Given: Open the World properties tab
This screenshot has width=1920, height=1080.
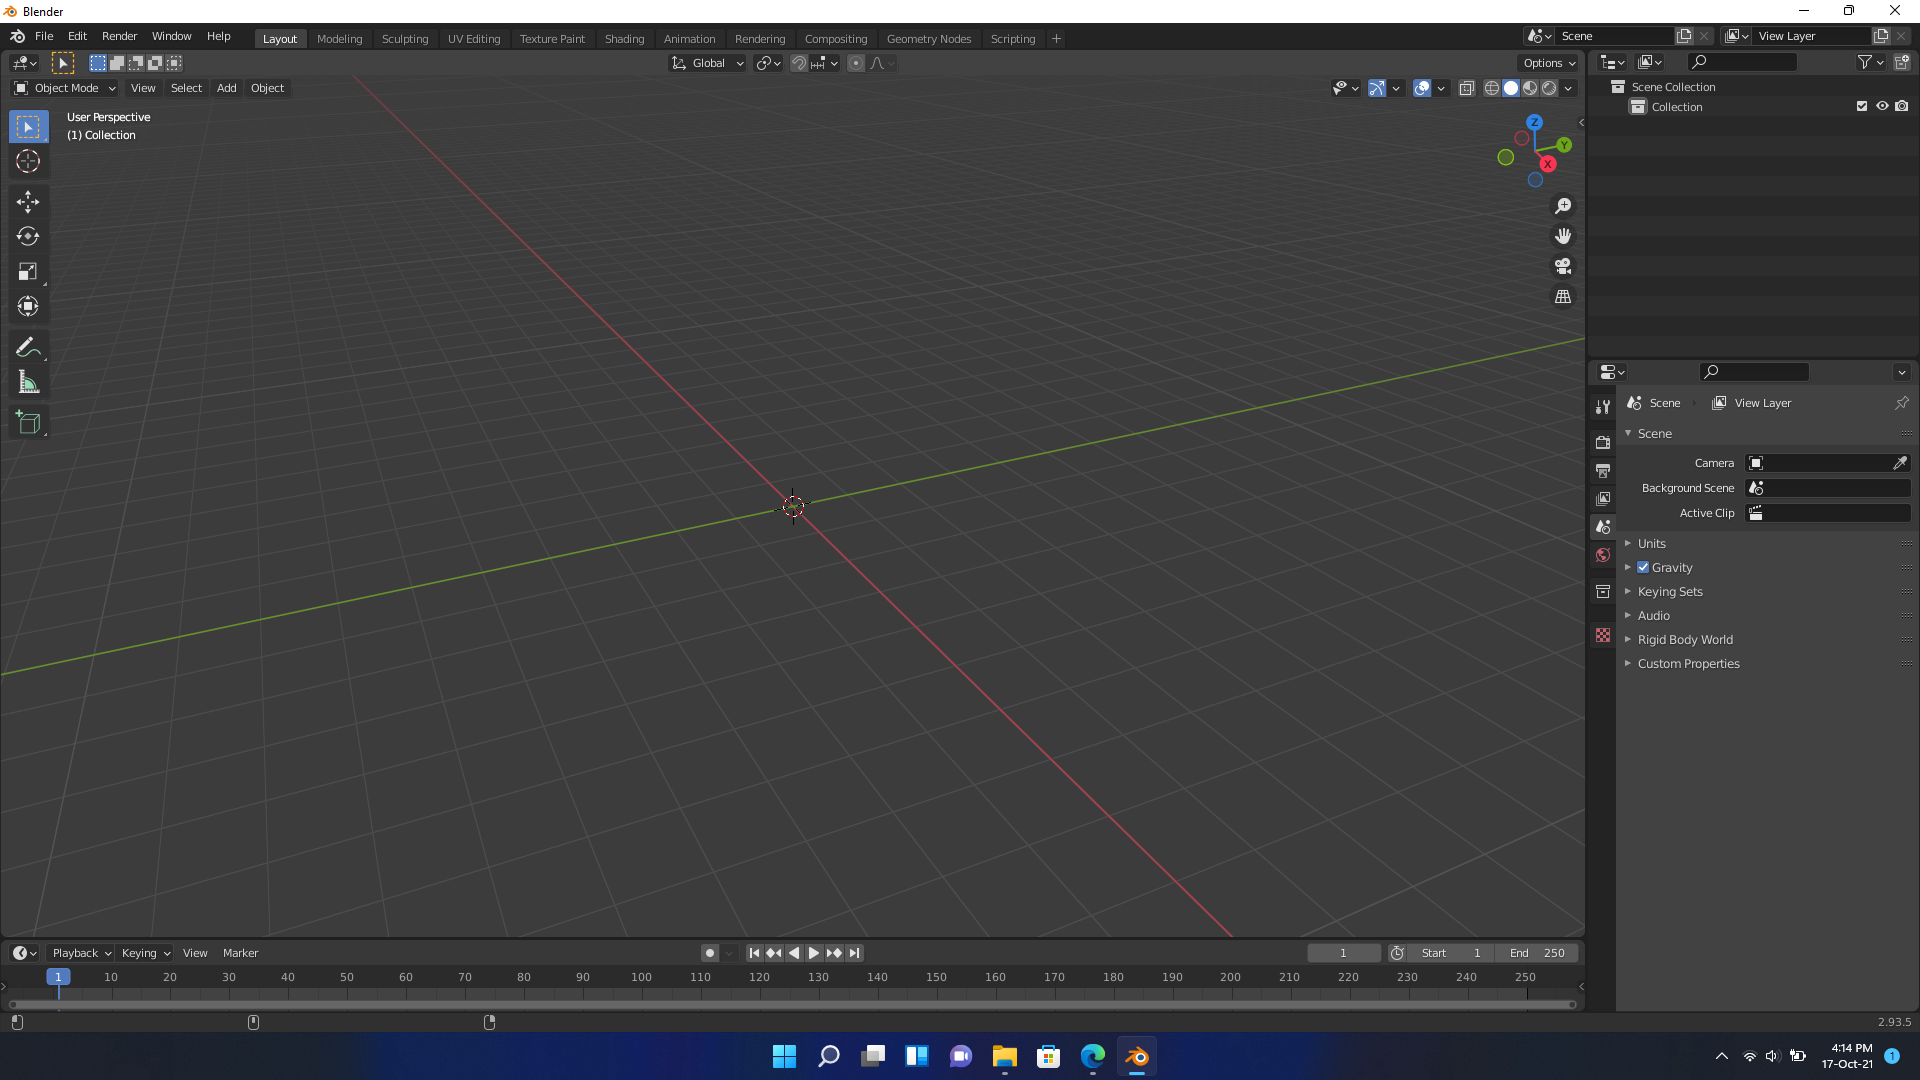Looking at the screenshot, I should point(1603,555).
